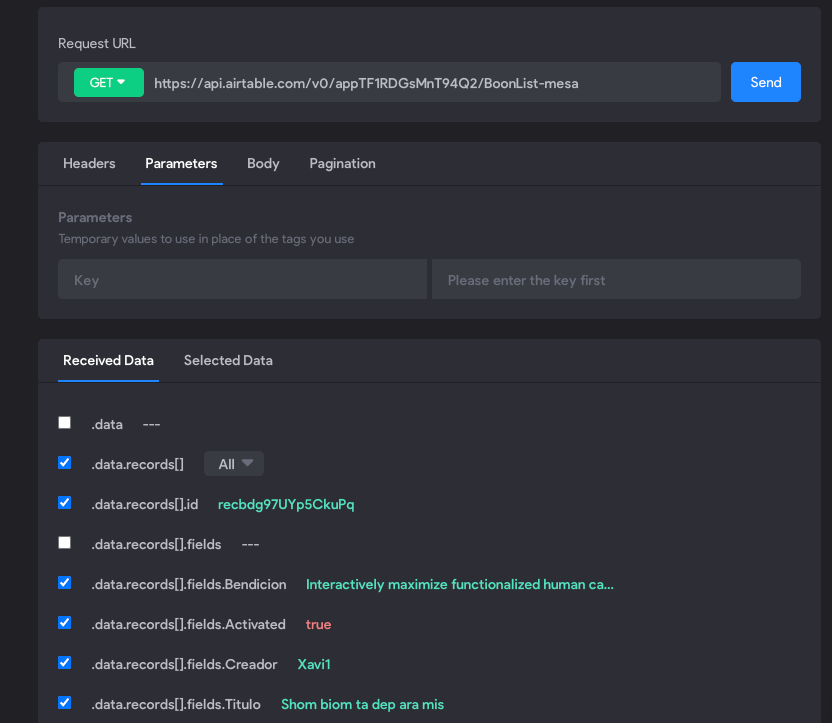Go to the Pagination tab

click(x=342, y=163)
